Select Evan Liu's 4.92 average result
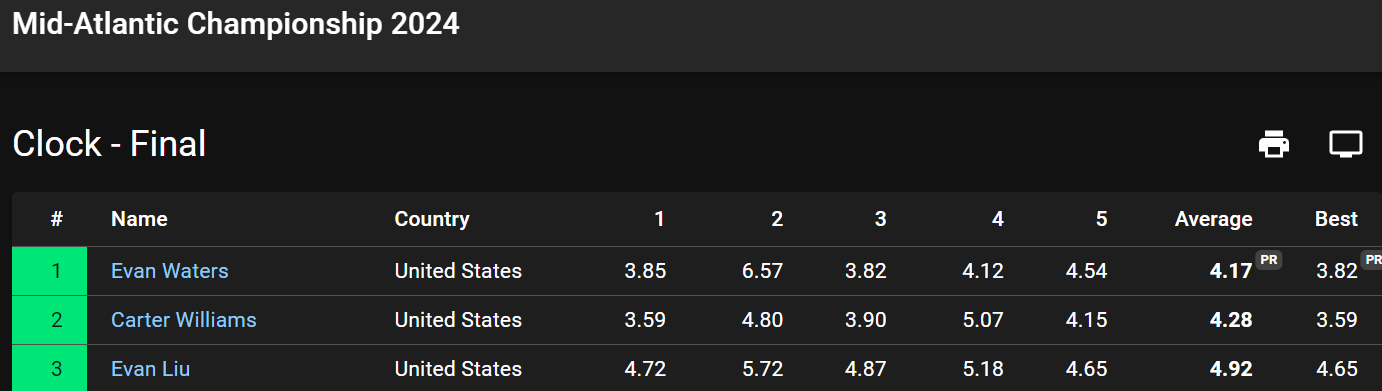Screen dimensions: 1382x391 pos(1231,369)
